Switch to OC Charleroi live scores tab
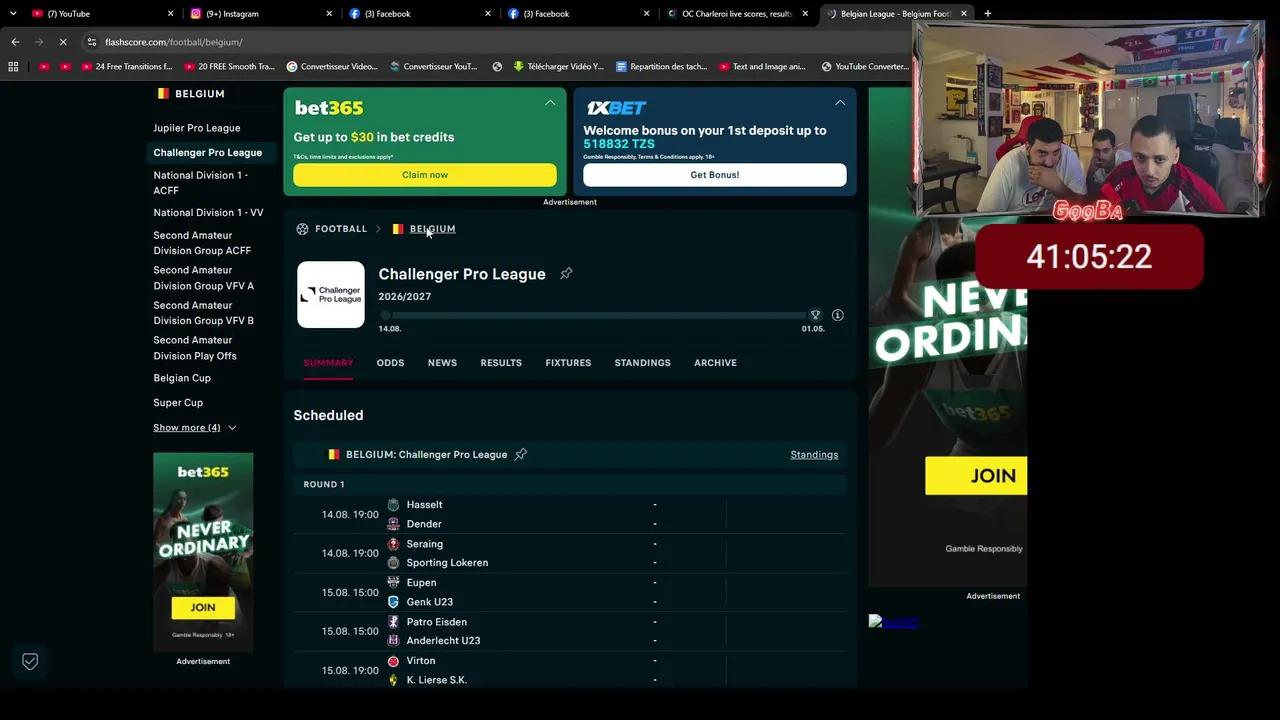1280x720 pixels. (737, 14)
